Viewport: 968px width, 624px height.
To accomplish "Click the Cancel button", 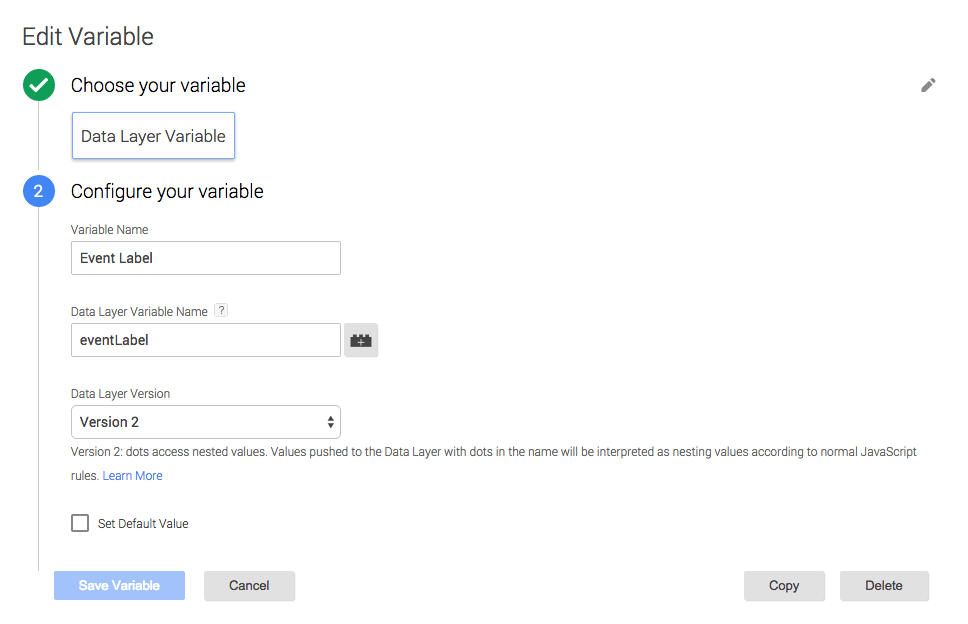I will point(249,586).
